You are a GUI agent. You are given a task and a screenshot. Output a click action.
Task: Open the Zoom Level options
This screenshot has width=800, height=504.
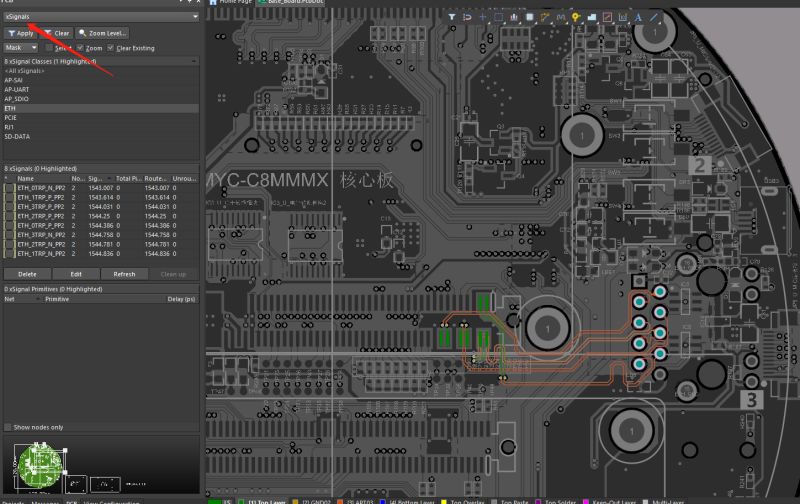(x=102, y=33)
